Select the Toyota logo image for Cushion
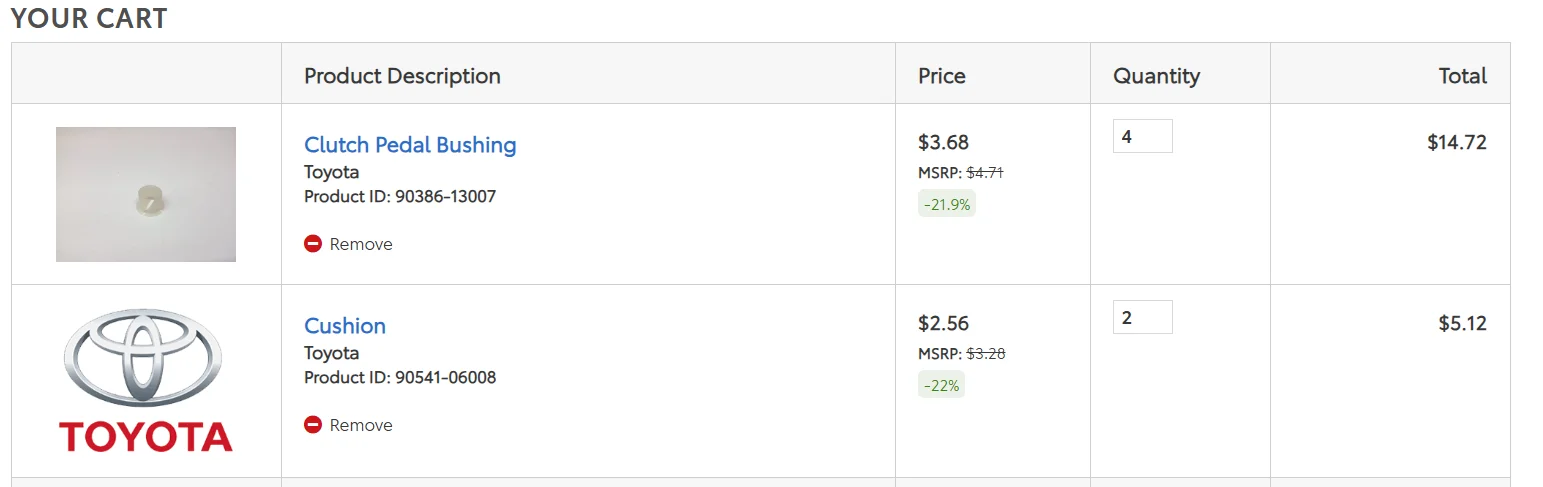Viewport: 1543px width, 487px height. (146, 380)
